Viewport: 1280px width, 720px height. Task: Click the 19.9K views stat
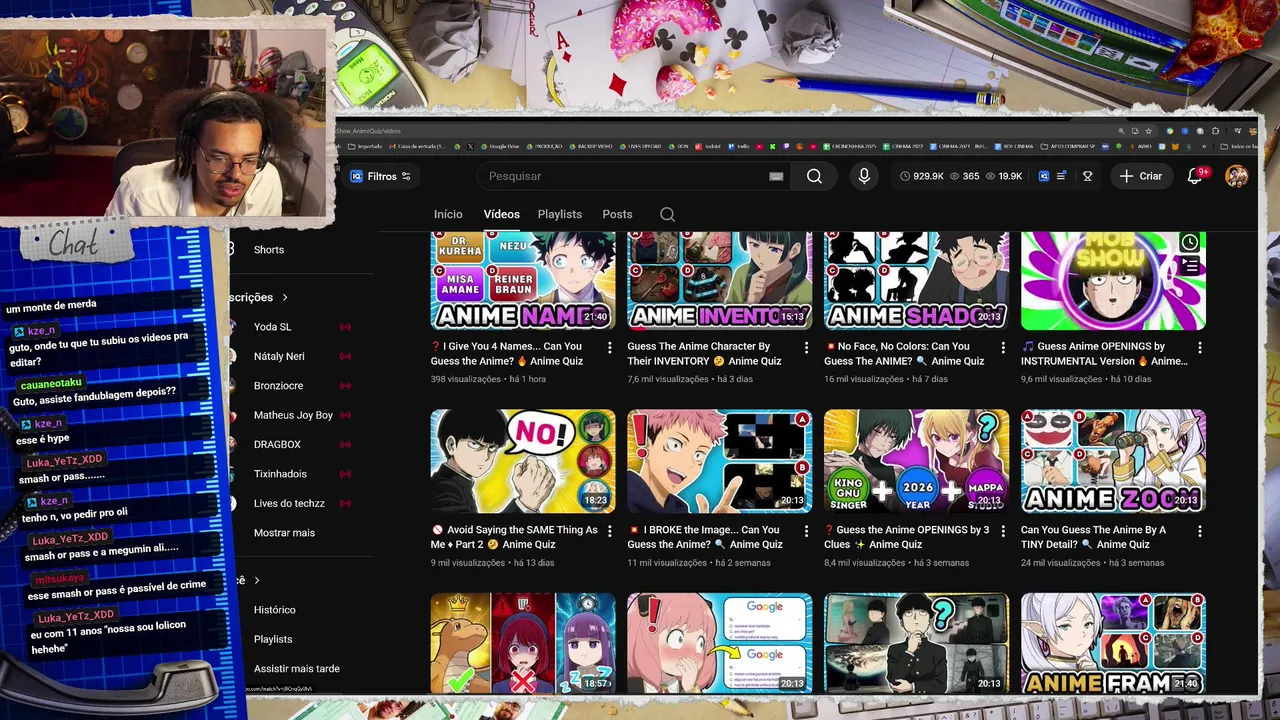[1004, 176]
